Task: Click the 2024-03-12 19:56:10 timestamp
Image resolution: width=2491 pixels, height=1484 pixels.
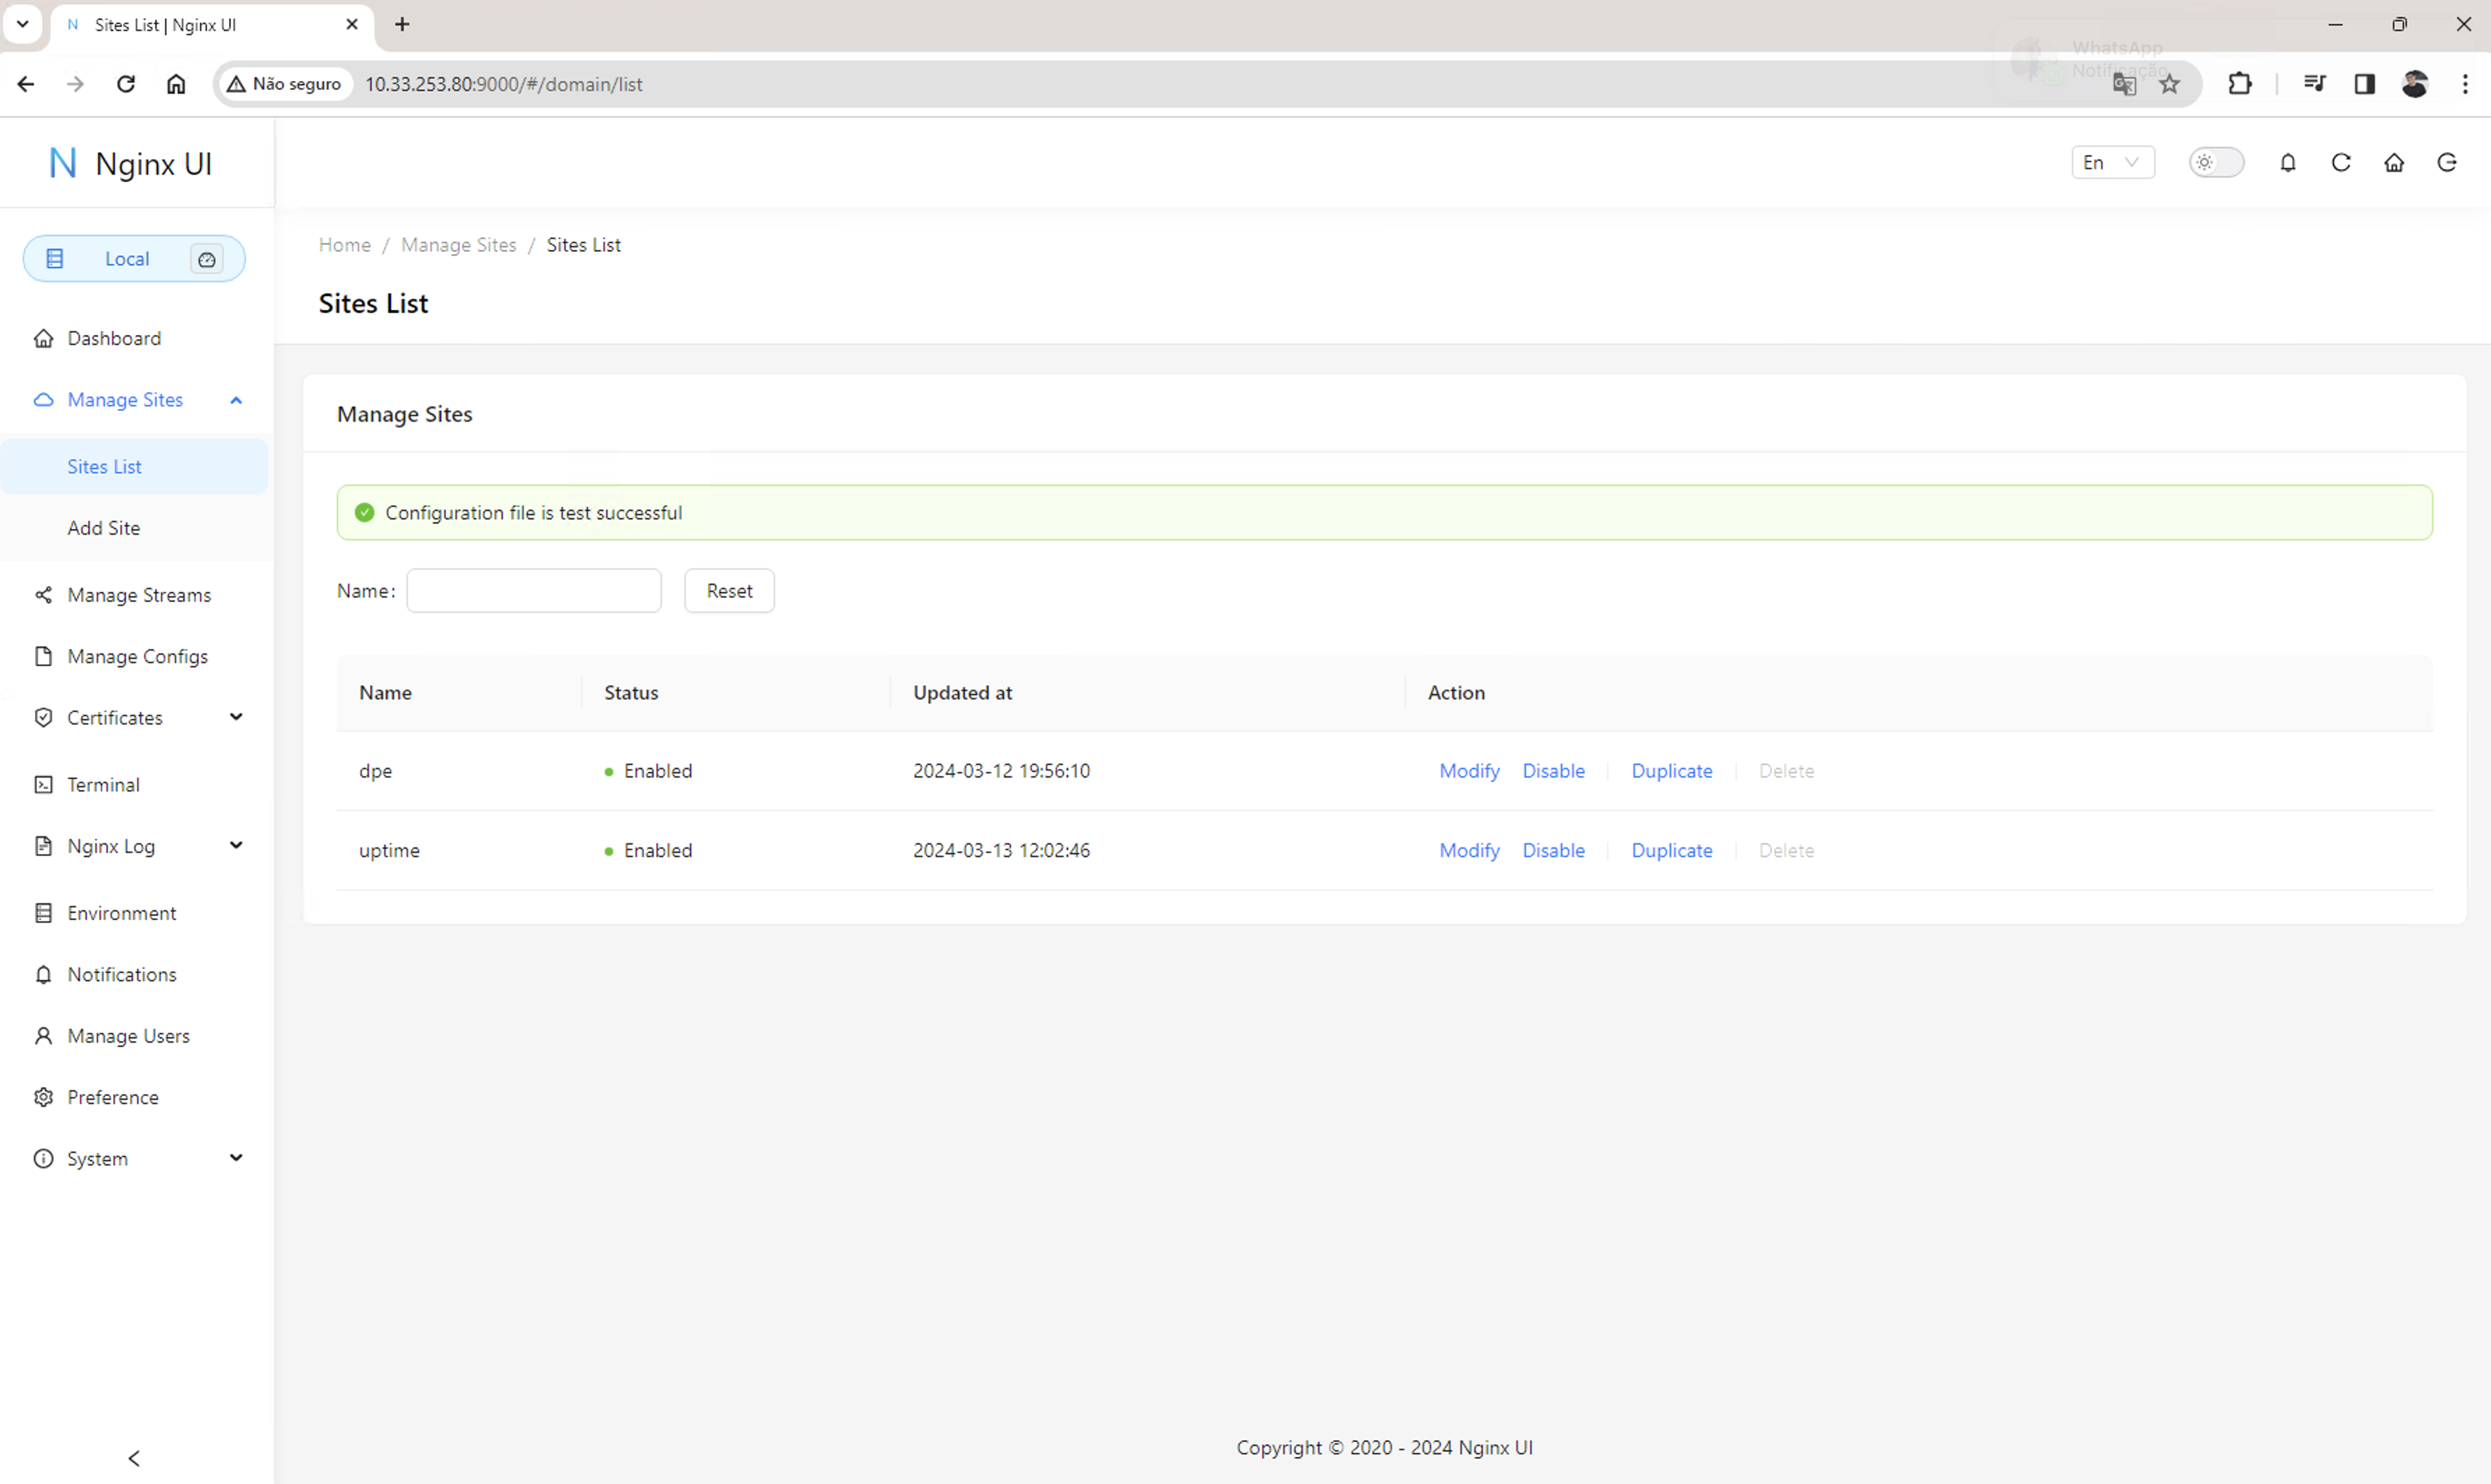Action: point(1001,771)
